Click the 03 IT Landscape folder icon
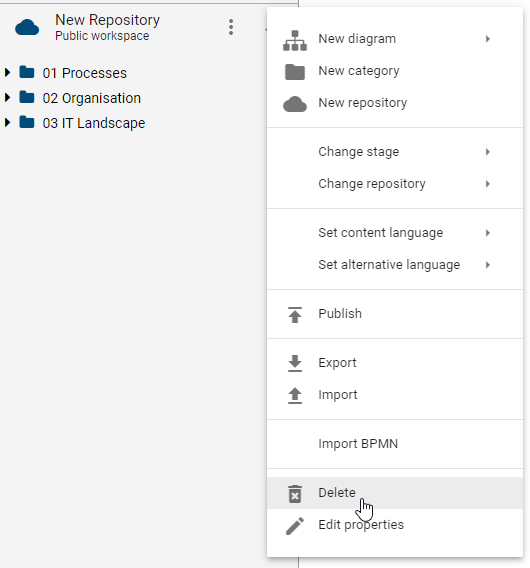The height and width of the screenshot is (568, 530). tap(27, 122)
